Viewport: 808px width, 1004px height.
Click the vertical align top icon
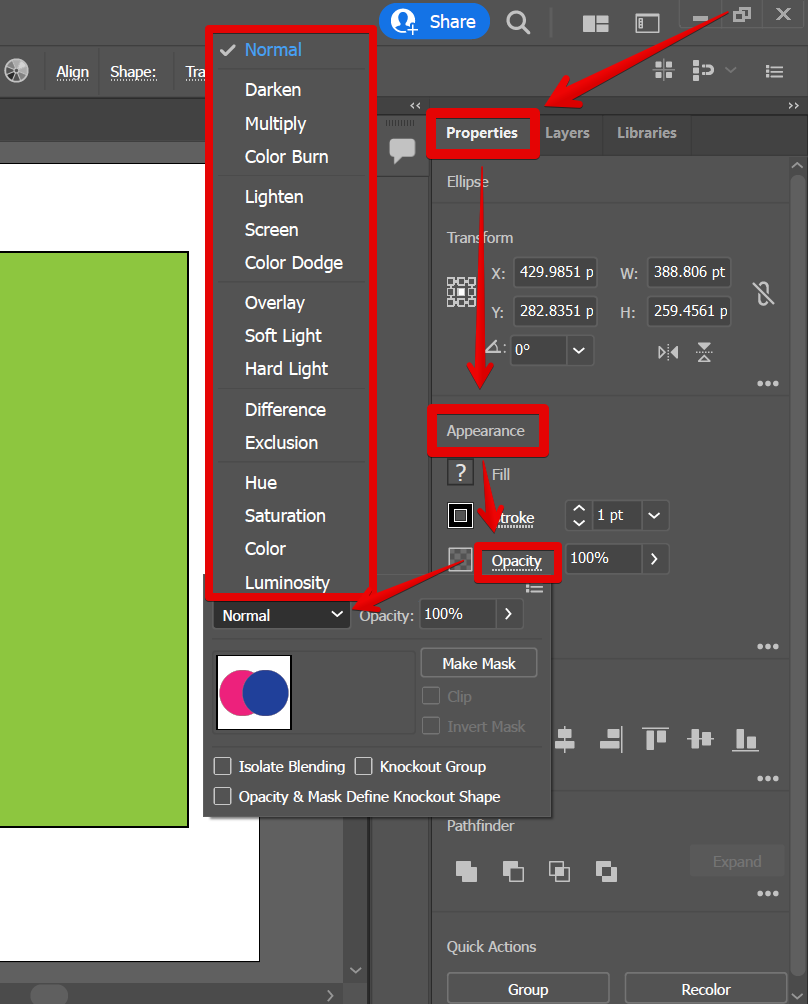pyautogui.click(x=655, y=739)
